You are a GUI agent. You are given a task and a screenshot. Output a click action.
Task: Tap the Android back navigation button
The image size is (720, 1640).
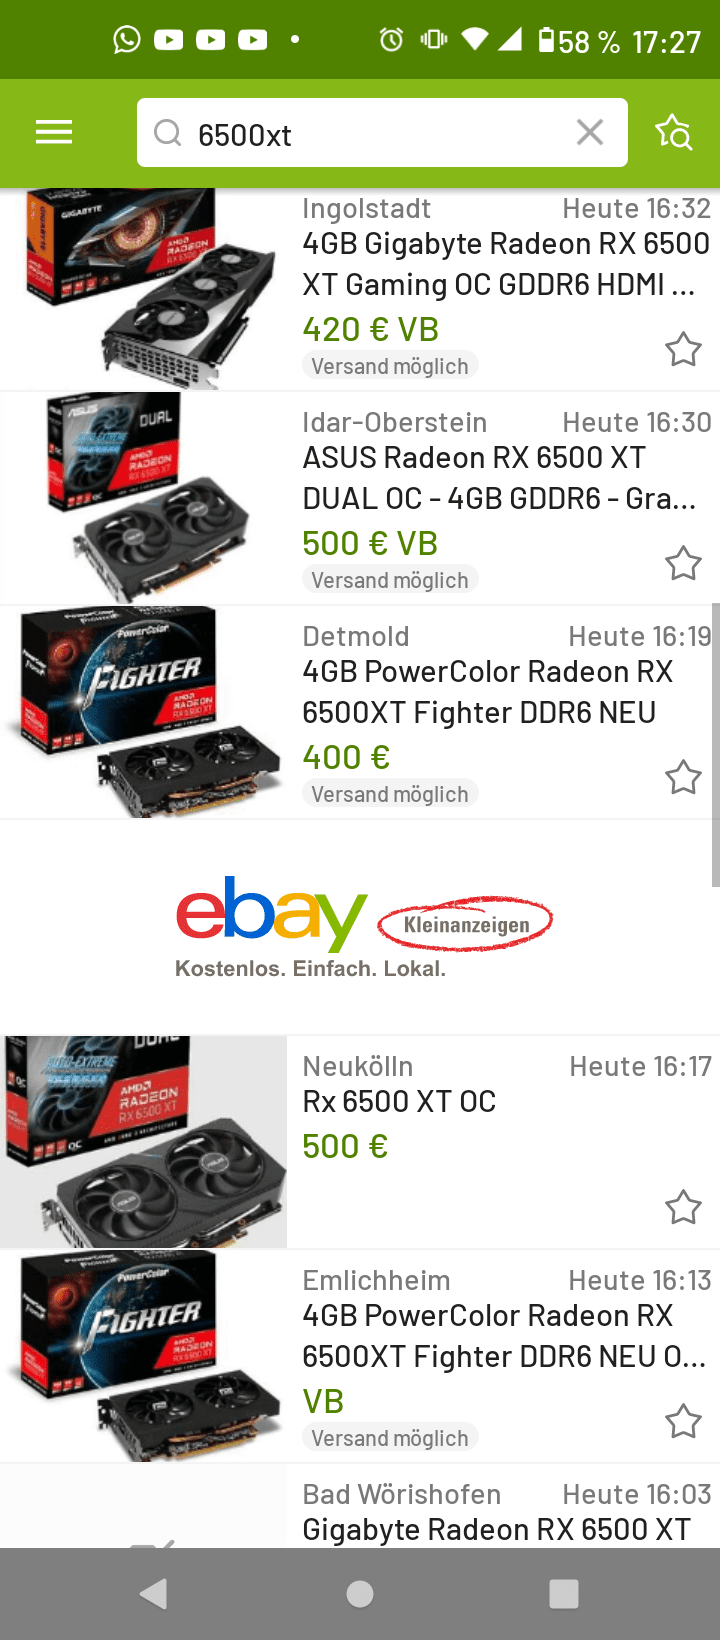coord(154,1594)
